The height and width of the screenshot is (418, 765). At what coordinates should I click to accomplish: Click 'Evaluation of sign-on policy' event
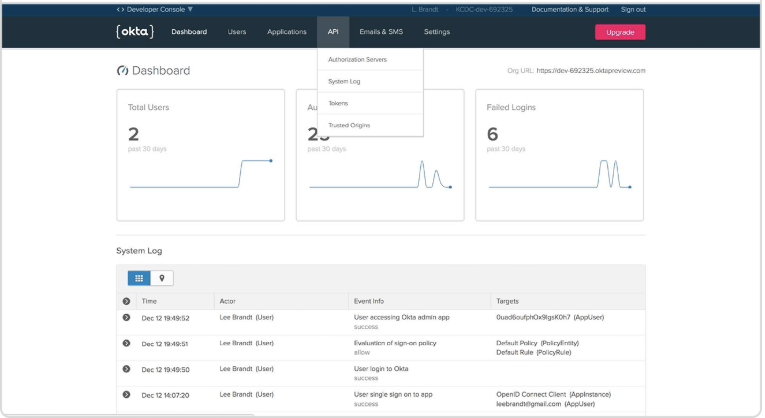[395, 343]
